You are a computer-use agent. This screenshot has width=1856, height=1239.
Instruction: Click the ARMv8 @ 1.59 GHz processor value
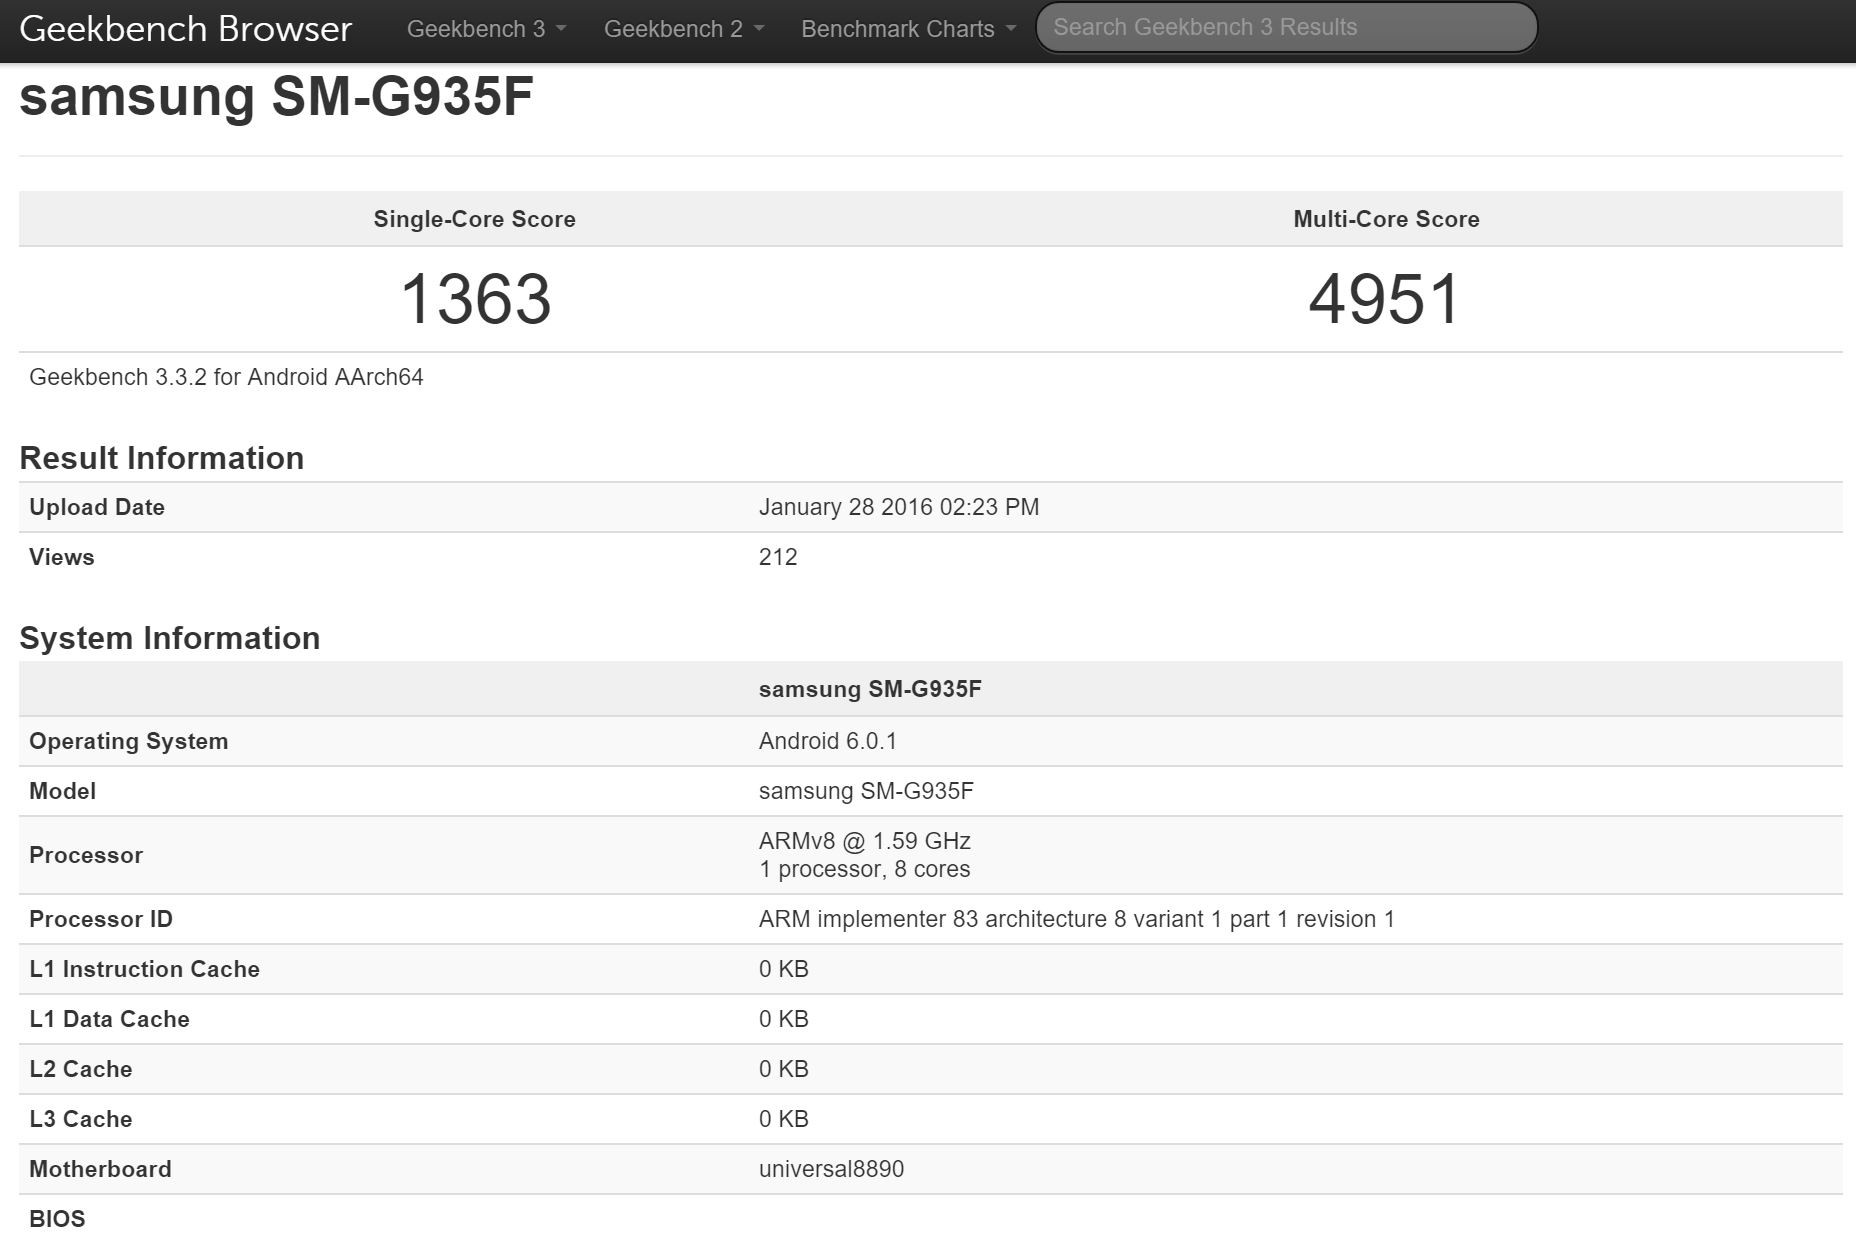click(x=864, y=841)
